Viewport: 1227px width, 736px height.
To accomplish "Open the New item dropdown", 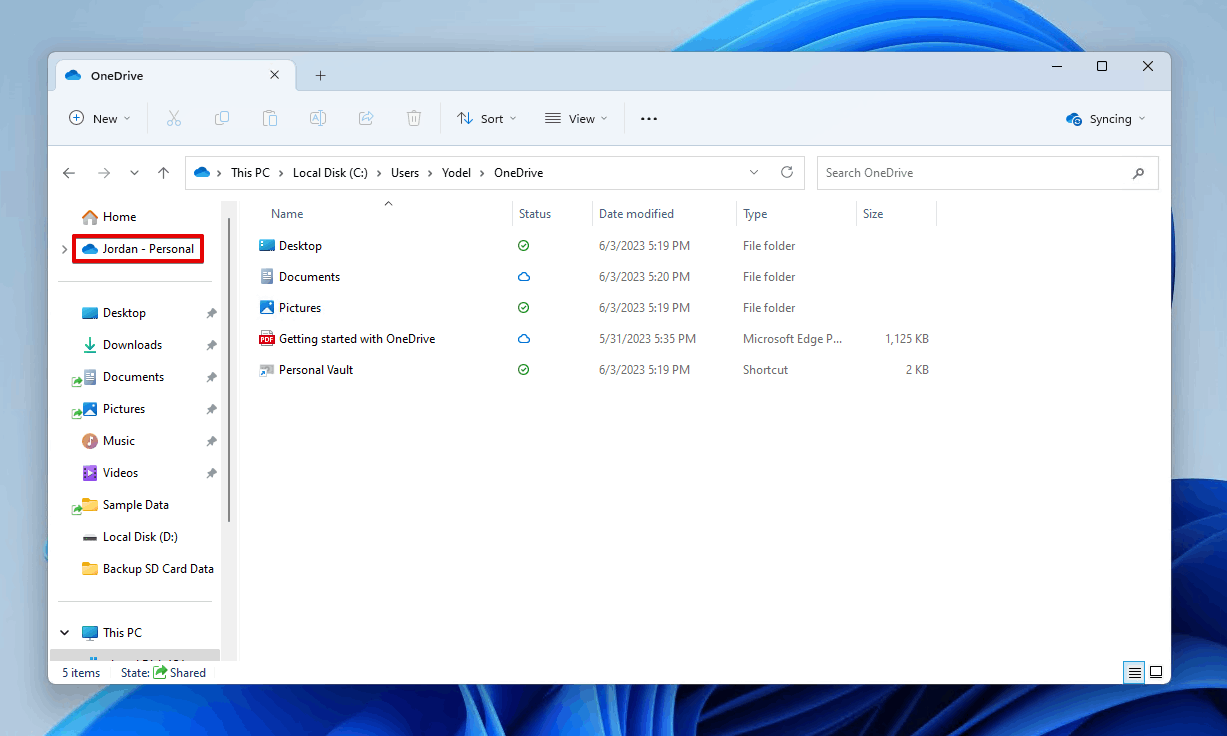I will [100, 118].
